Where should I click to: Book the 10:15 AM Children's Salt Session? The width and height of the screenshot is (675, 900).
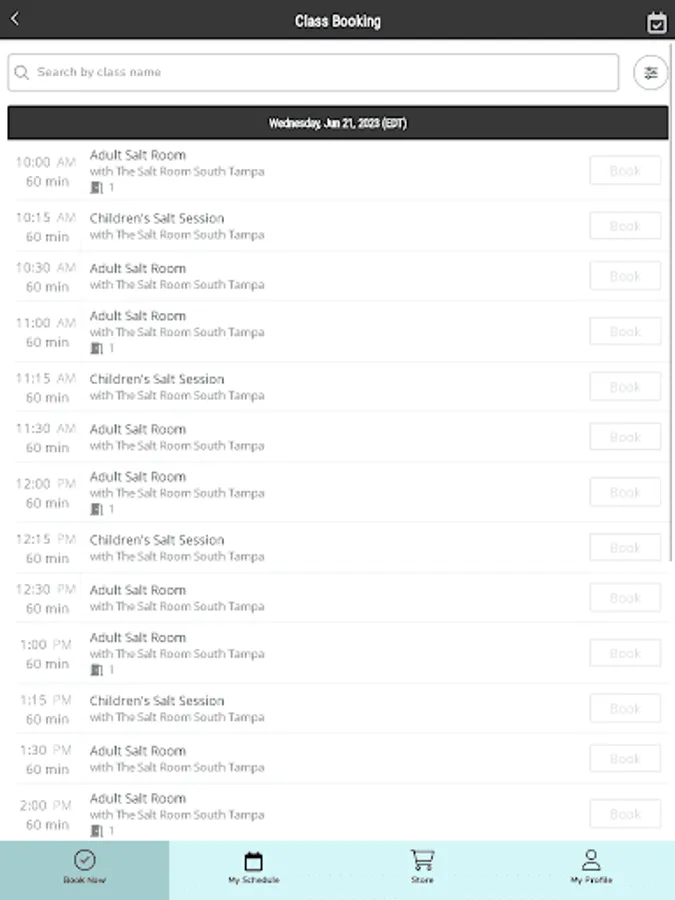625,226
